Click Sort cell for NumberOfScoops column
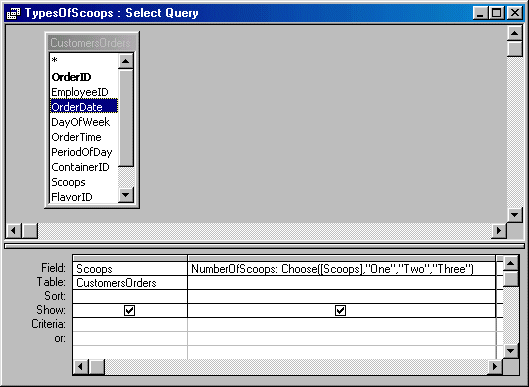This screenshot has height=387, width=529. [x=341, y=297]
